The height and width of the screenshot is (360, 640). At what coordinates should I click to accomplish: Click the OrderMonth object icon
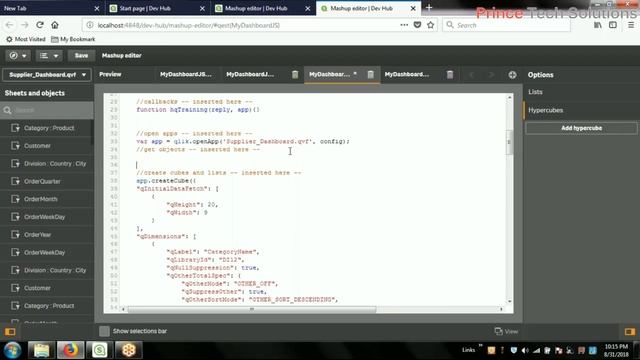[16, 199]
